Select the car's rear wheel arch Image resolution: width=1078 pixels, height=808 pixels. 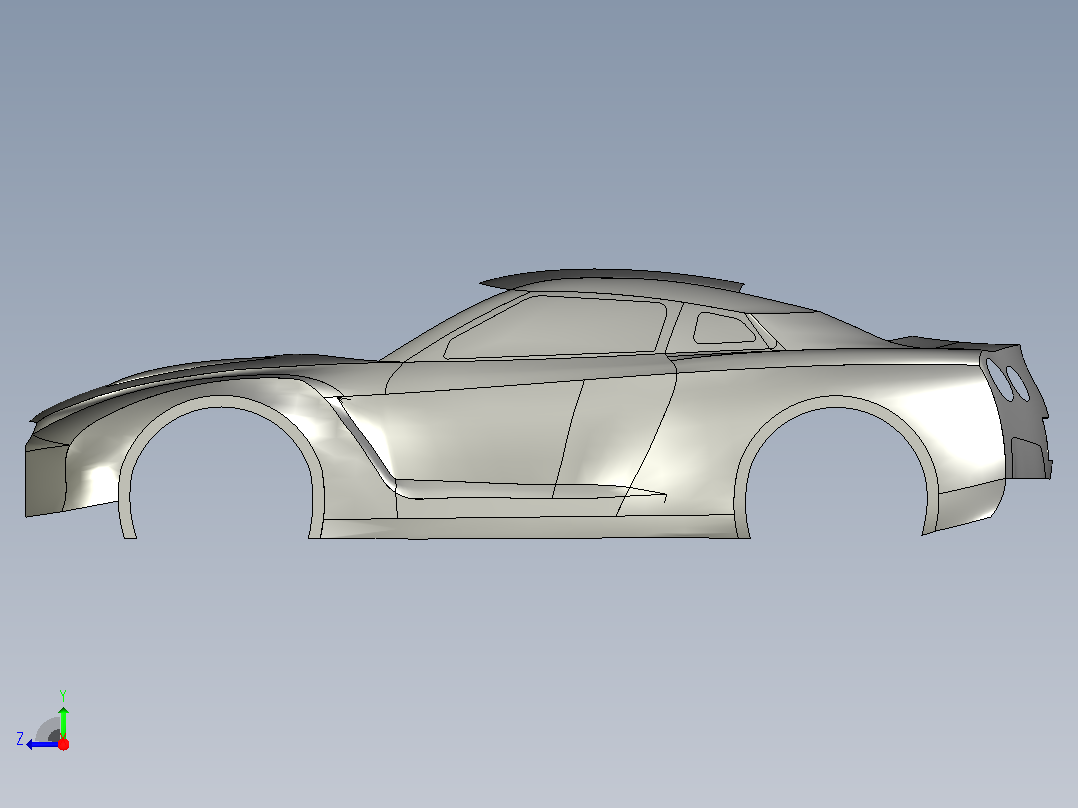click(836, 402)
